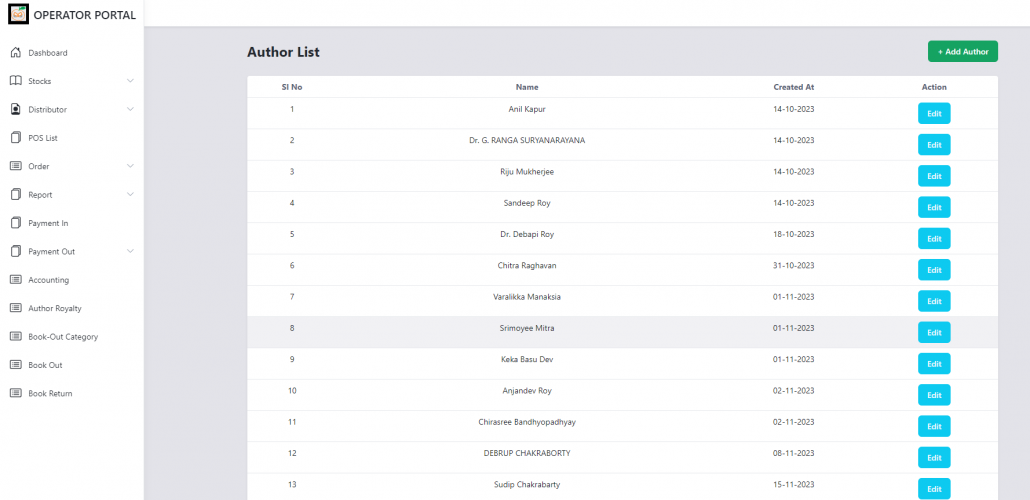
Task: Expand the Payment Out submenu chevron
Action: tap(130, 251)
